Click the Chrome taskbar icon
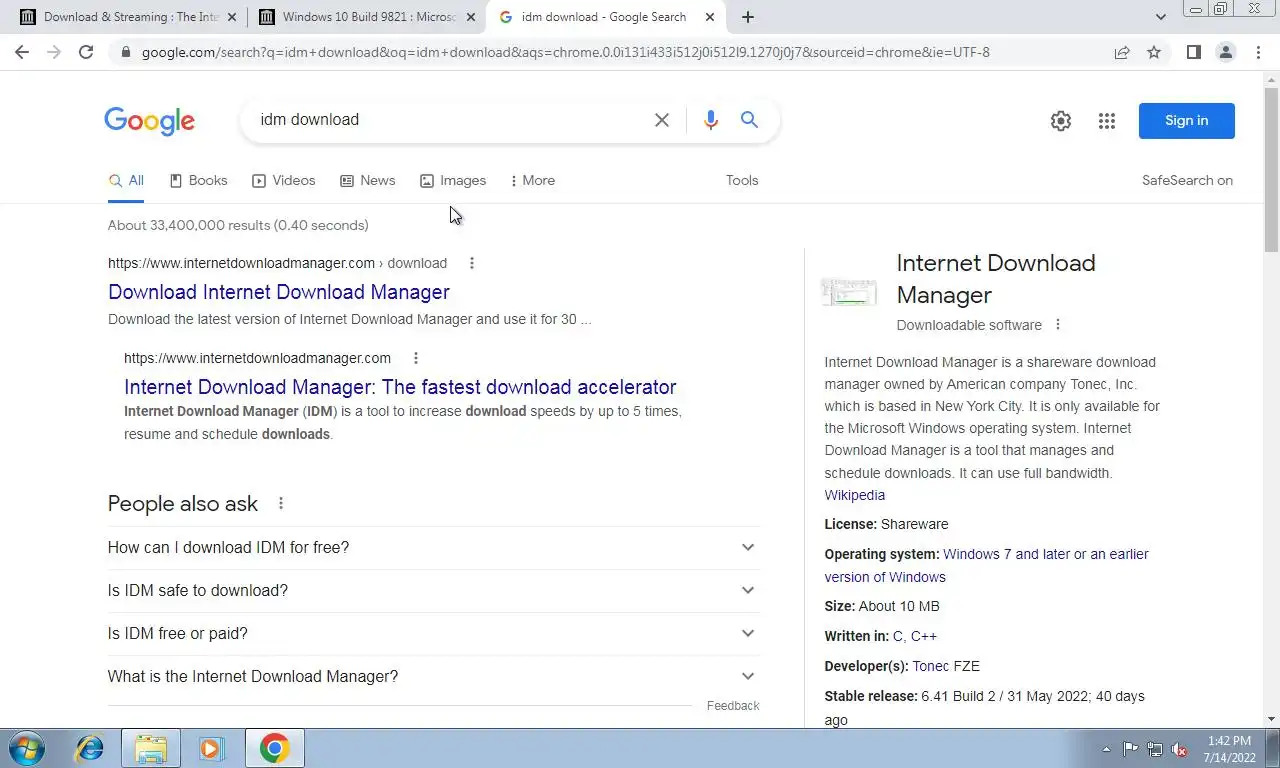Viewport: 1280px width, 768px height. [274, 748]
